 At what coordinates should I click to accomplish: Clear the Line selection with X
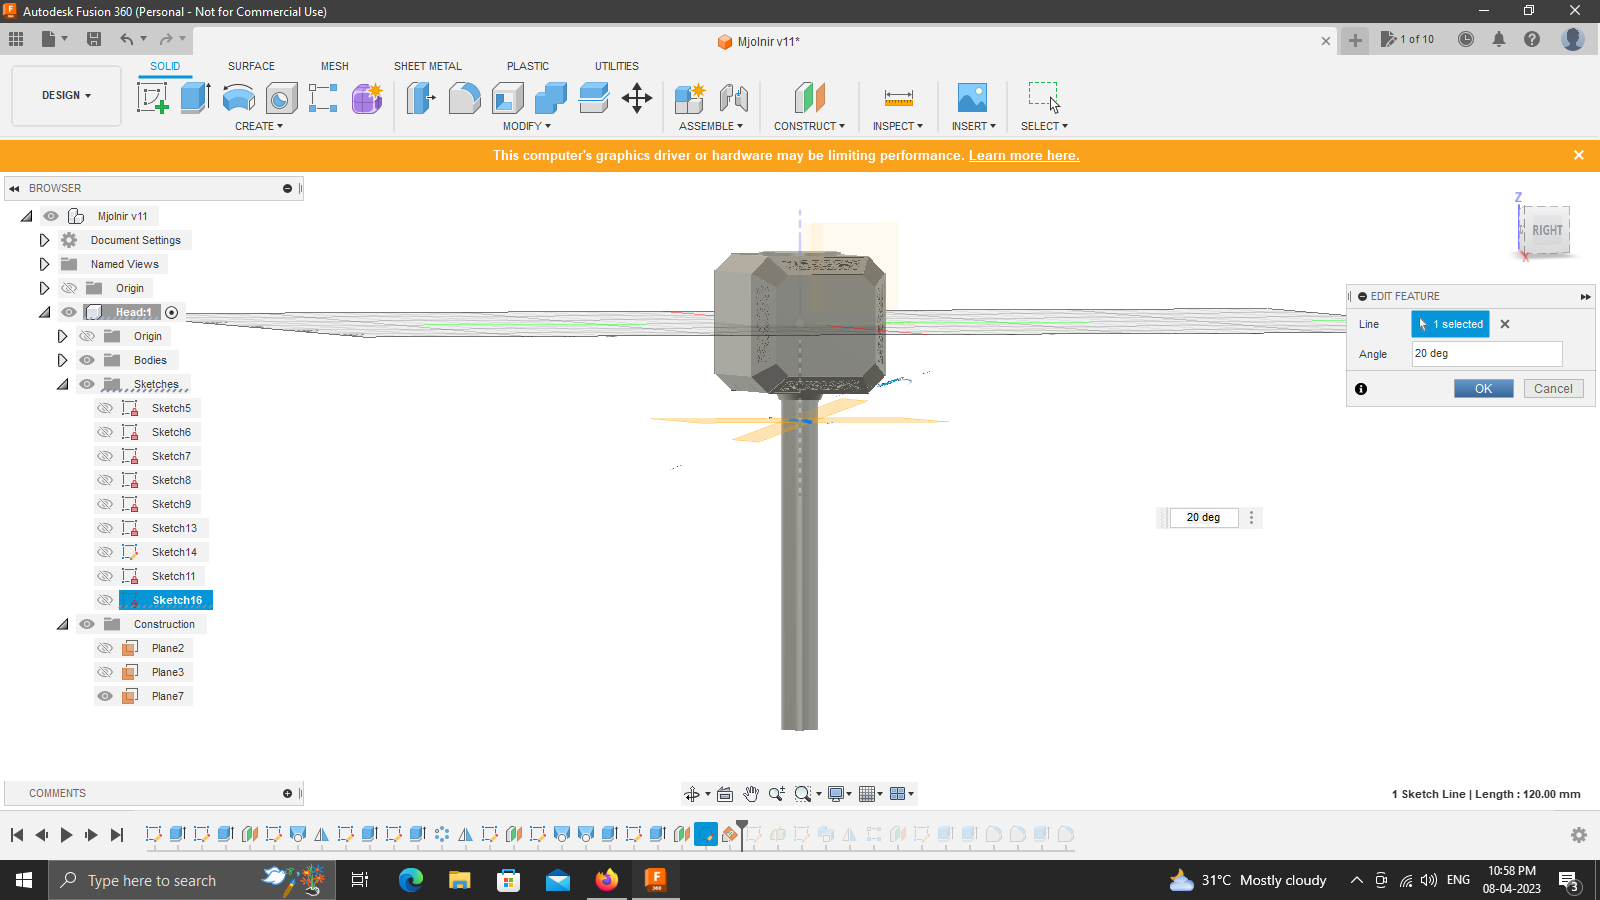(1505, 324)
